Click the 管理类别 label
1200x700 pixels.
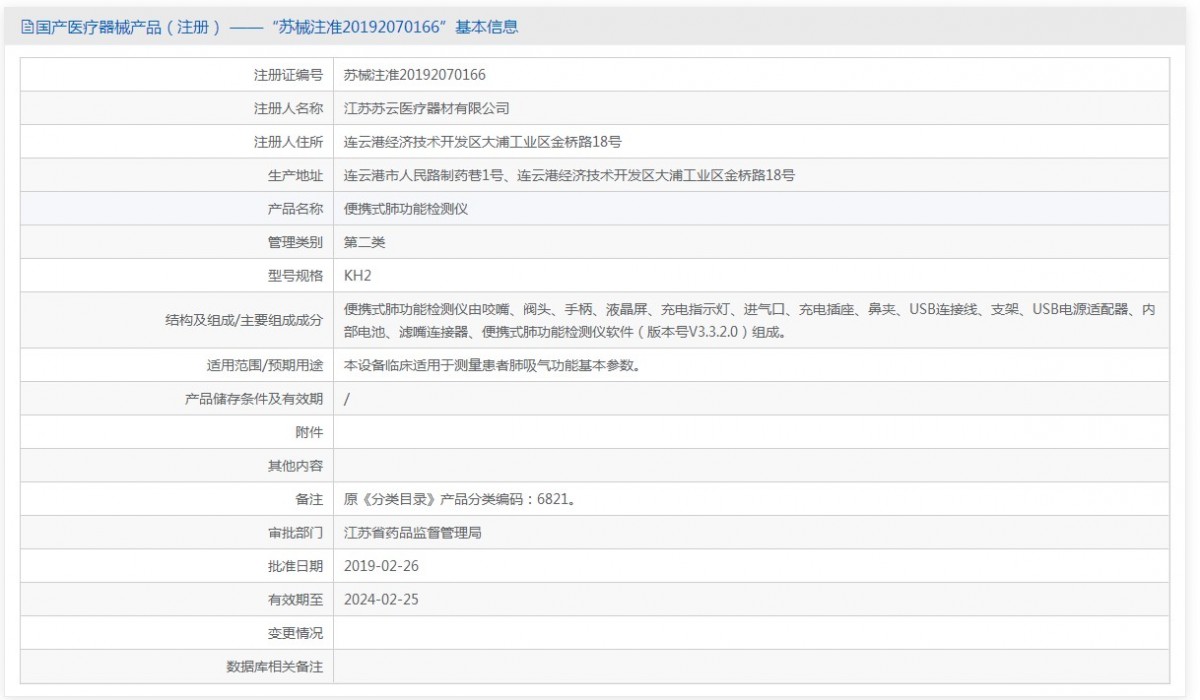click(x=295, y=242)
